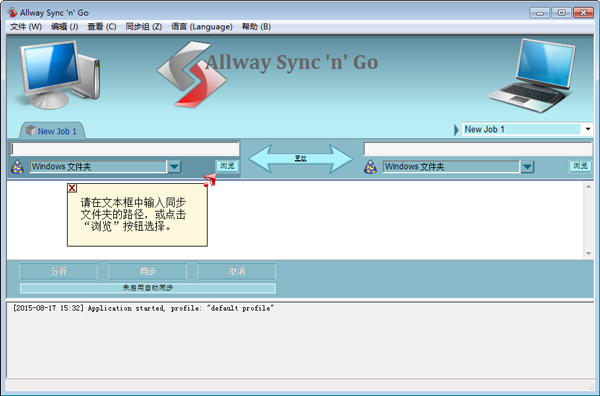The width and height of the screenshot is (600, 396).
Task: Click the Allway Sync logo emblem
Action: click(191, 75)
